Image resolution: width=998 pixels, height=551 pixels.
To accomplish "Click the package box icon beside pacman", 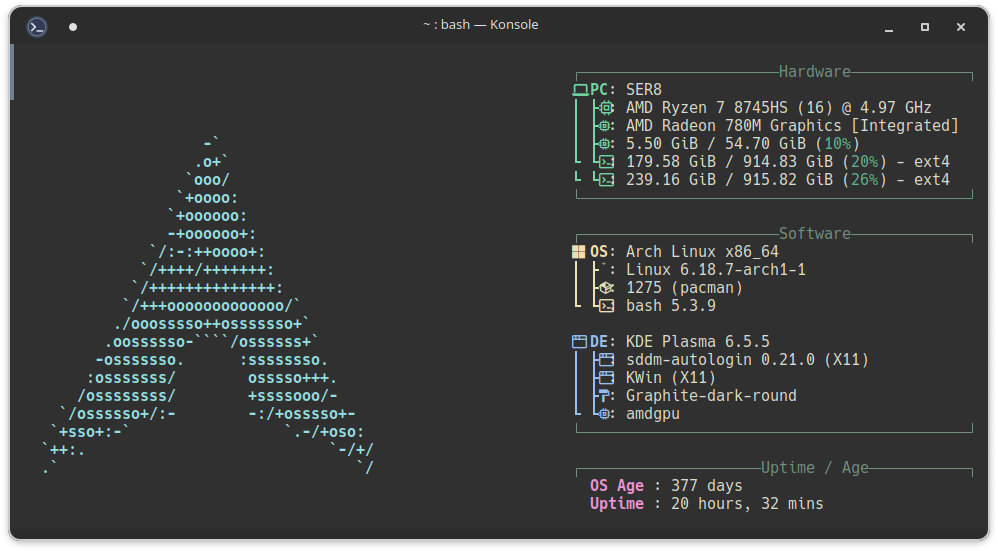I will [x=605, y=288].
